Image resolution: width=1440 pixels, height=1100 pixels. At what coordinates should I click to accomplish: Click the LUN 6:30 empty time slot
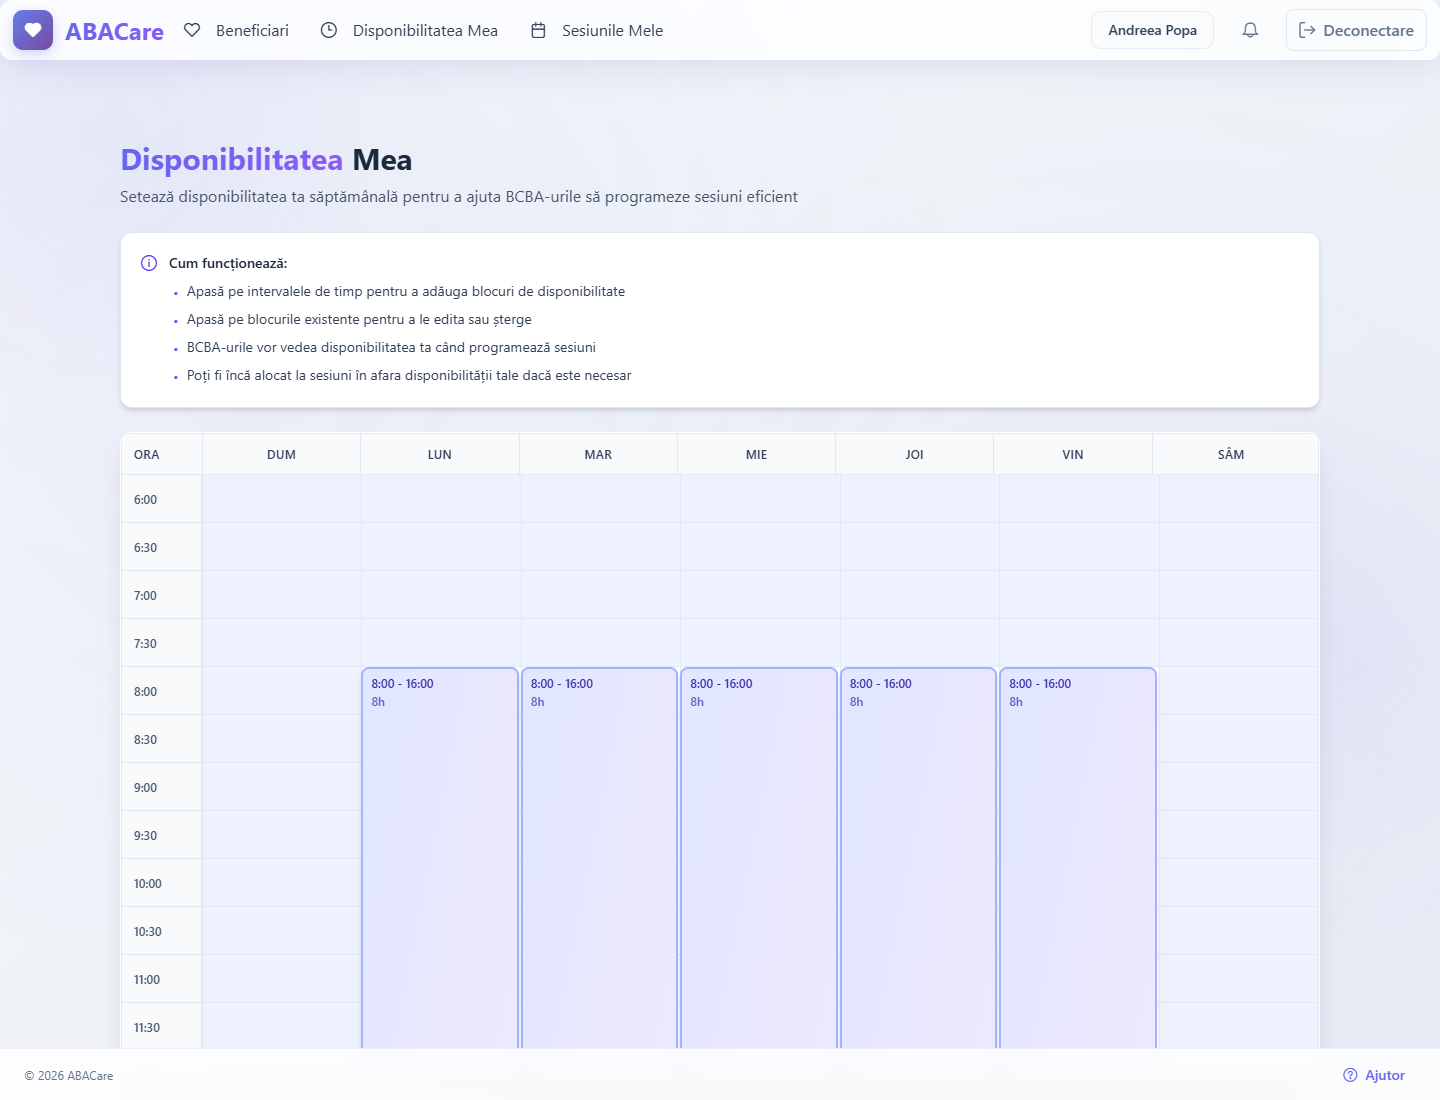click(441, 547)
